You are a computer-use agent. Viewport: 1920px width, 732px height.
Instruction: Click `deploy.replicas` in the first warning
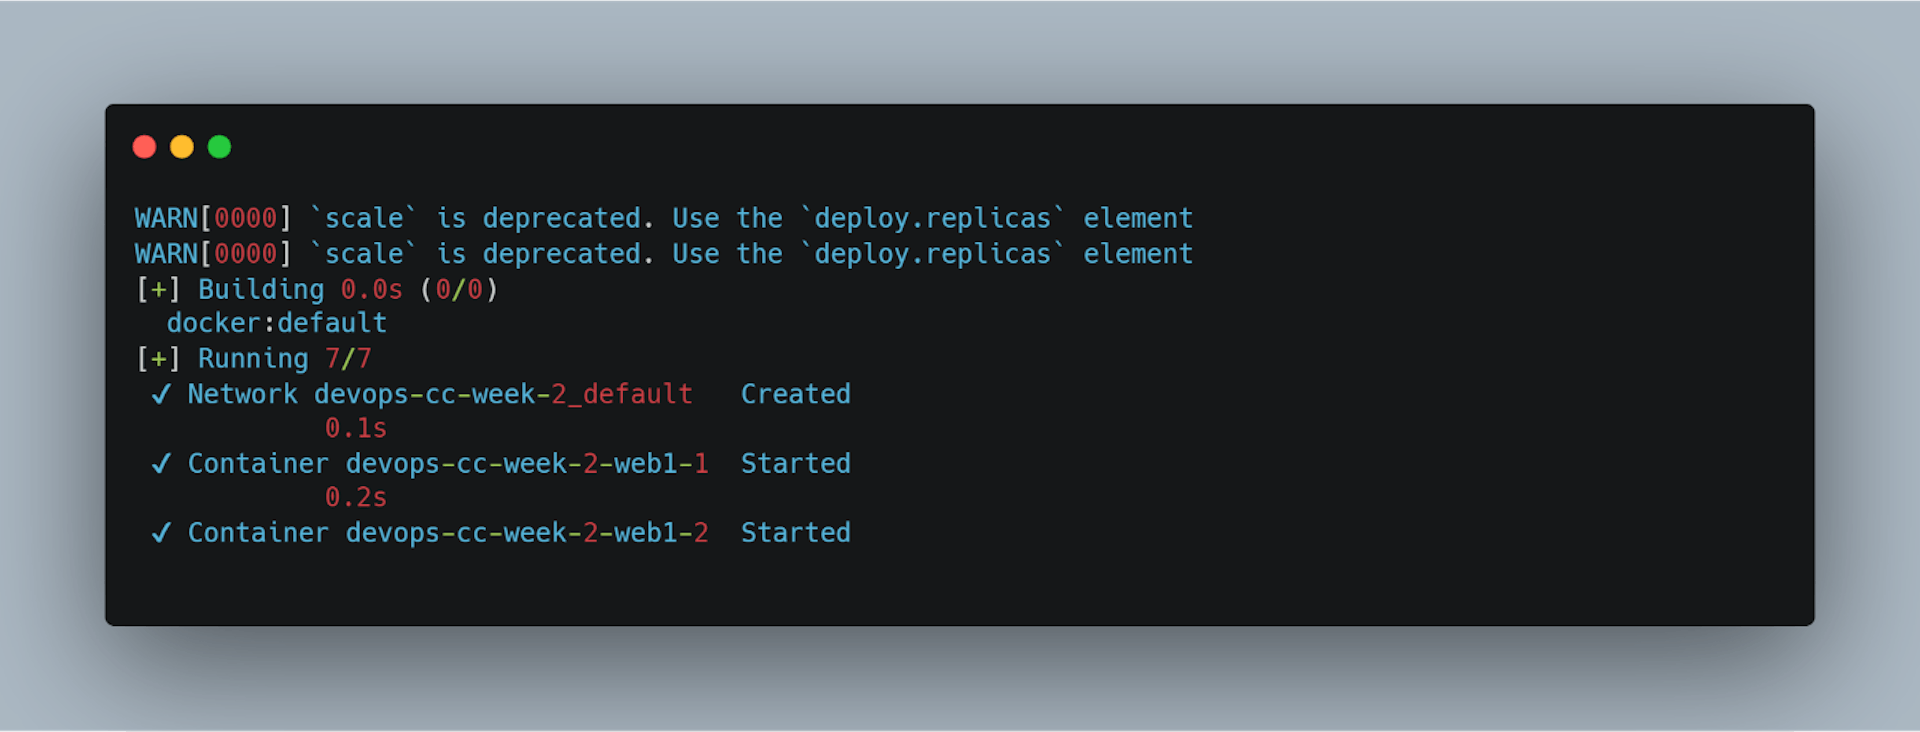point(932,219)
